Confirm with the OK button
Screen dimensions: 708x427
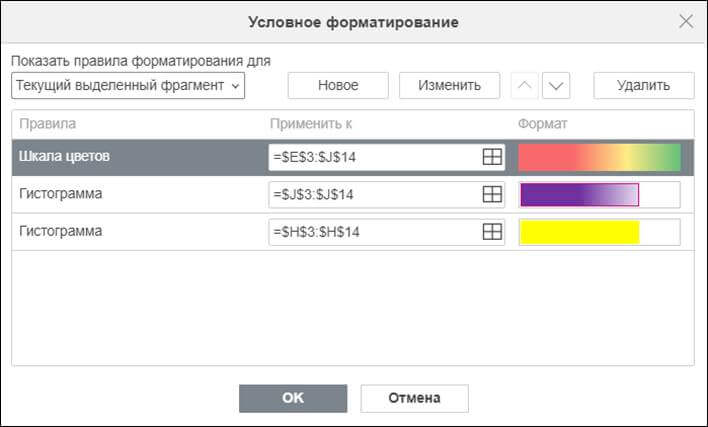(x=292, y=398)
